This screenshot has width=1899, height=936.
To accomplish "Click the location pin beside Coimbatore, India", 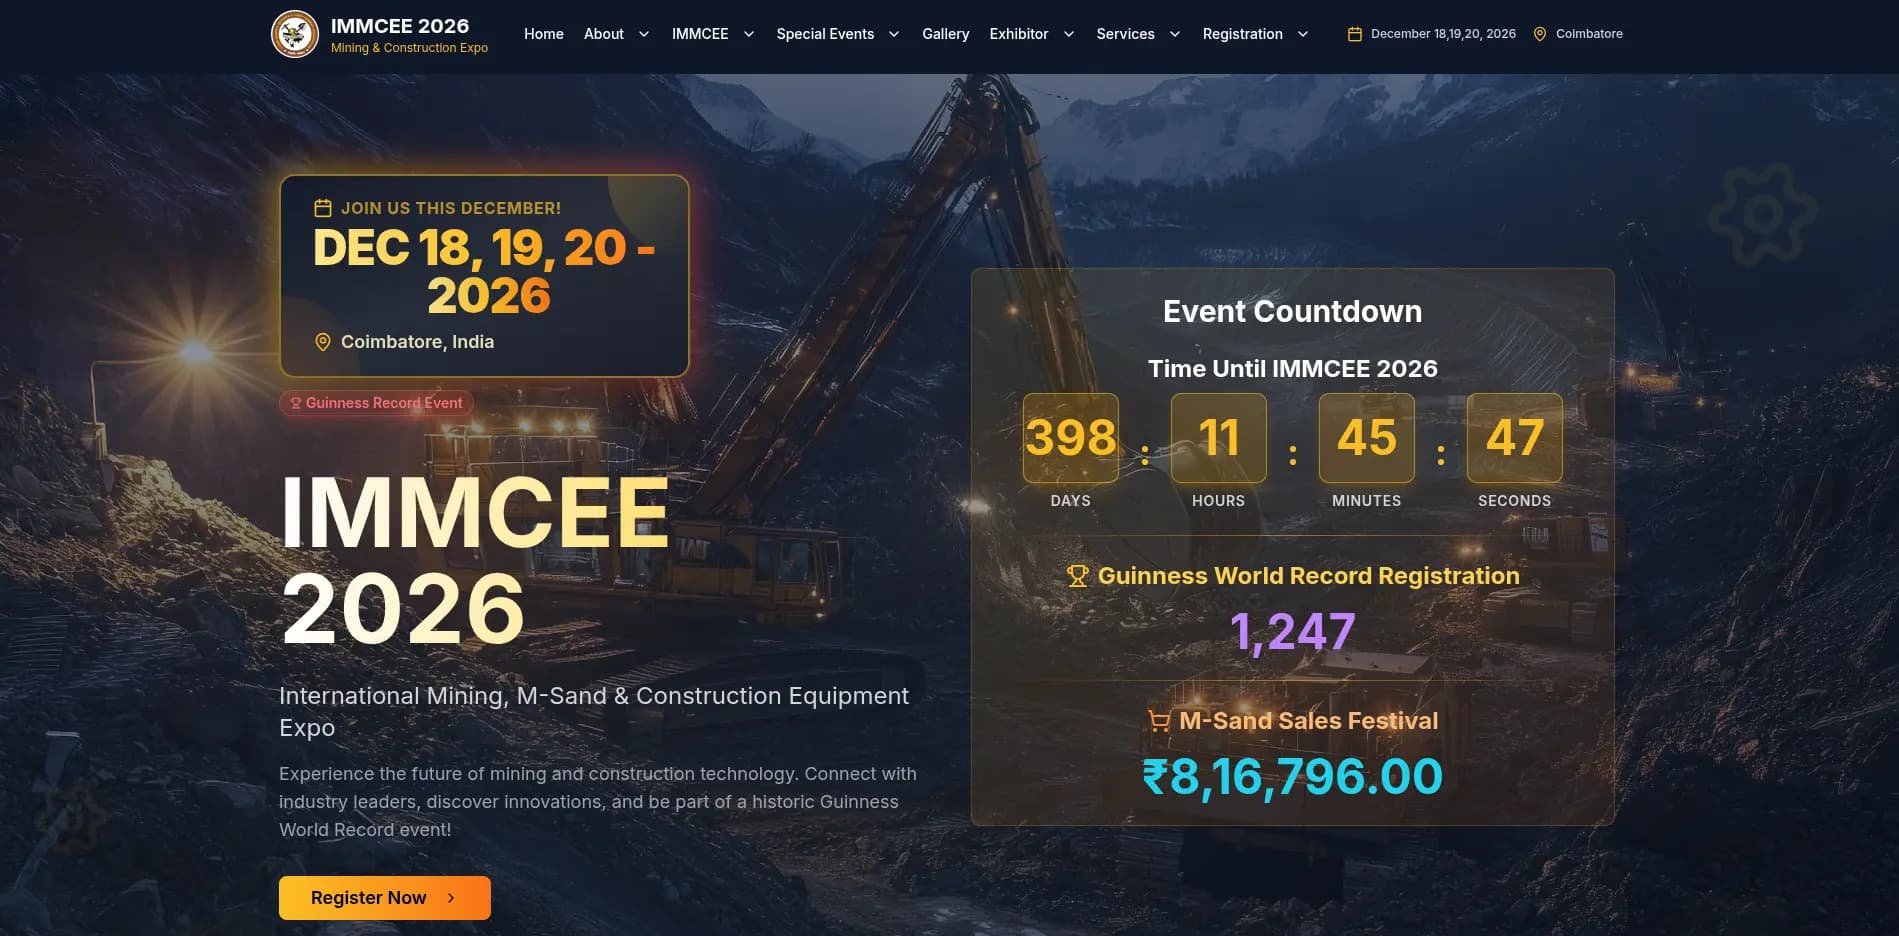I will pyautogui.click(x=323, y=342).
